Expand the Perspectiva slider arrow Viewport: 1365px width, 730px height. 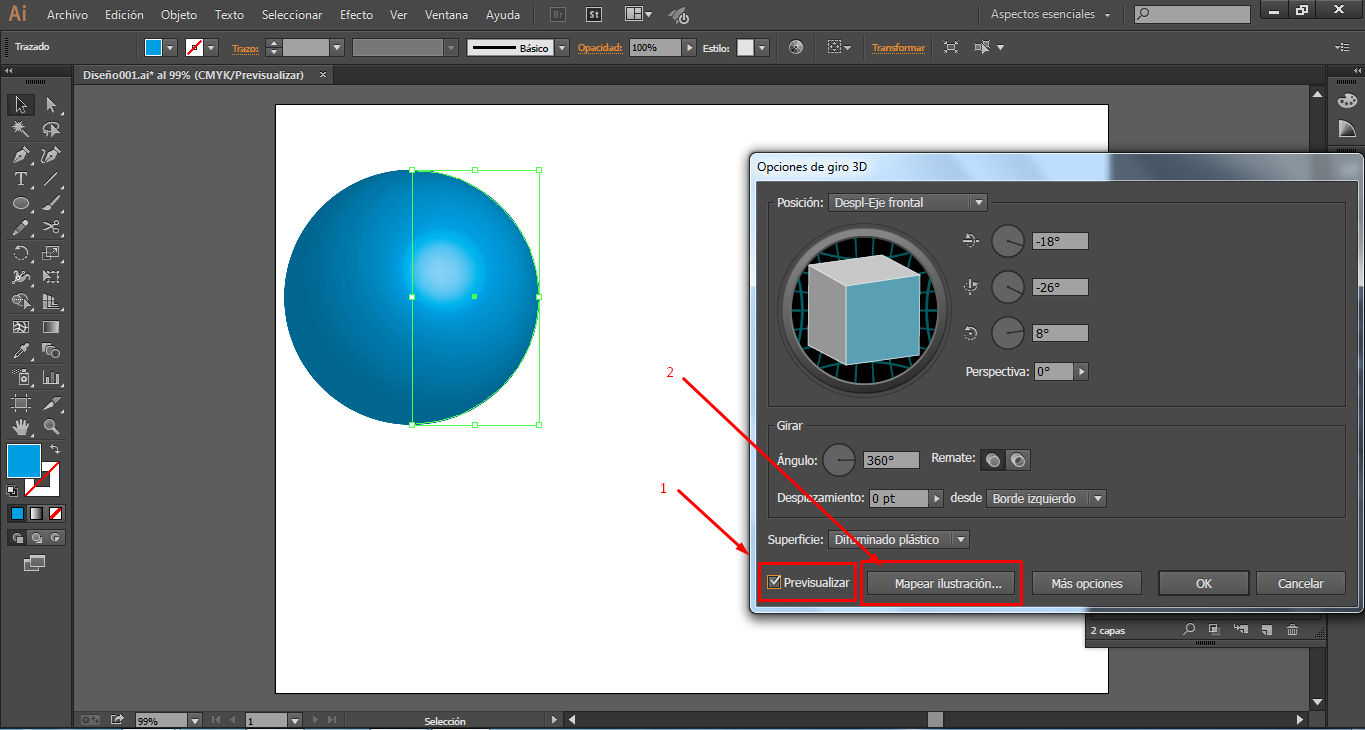click(x=1081, y=372)
